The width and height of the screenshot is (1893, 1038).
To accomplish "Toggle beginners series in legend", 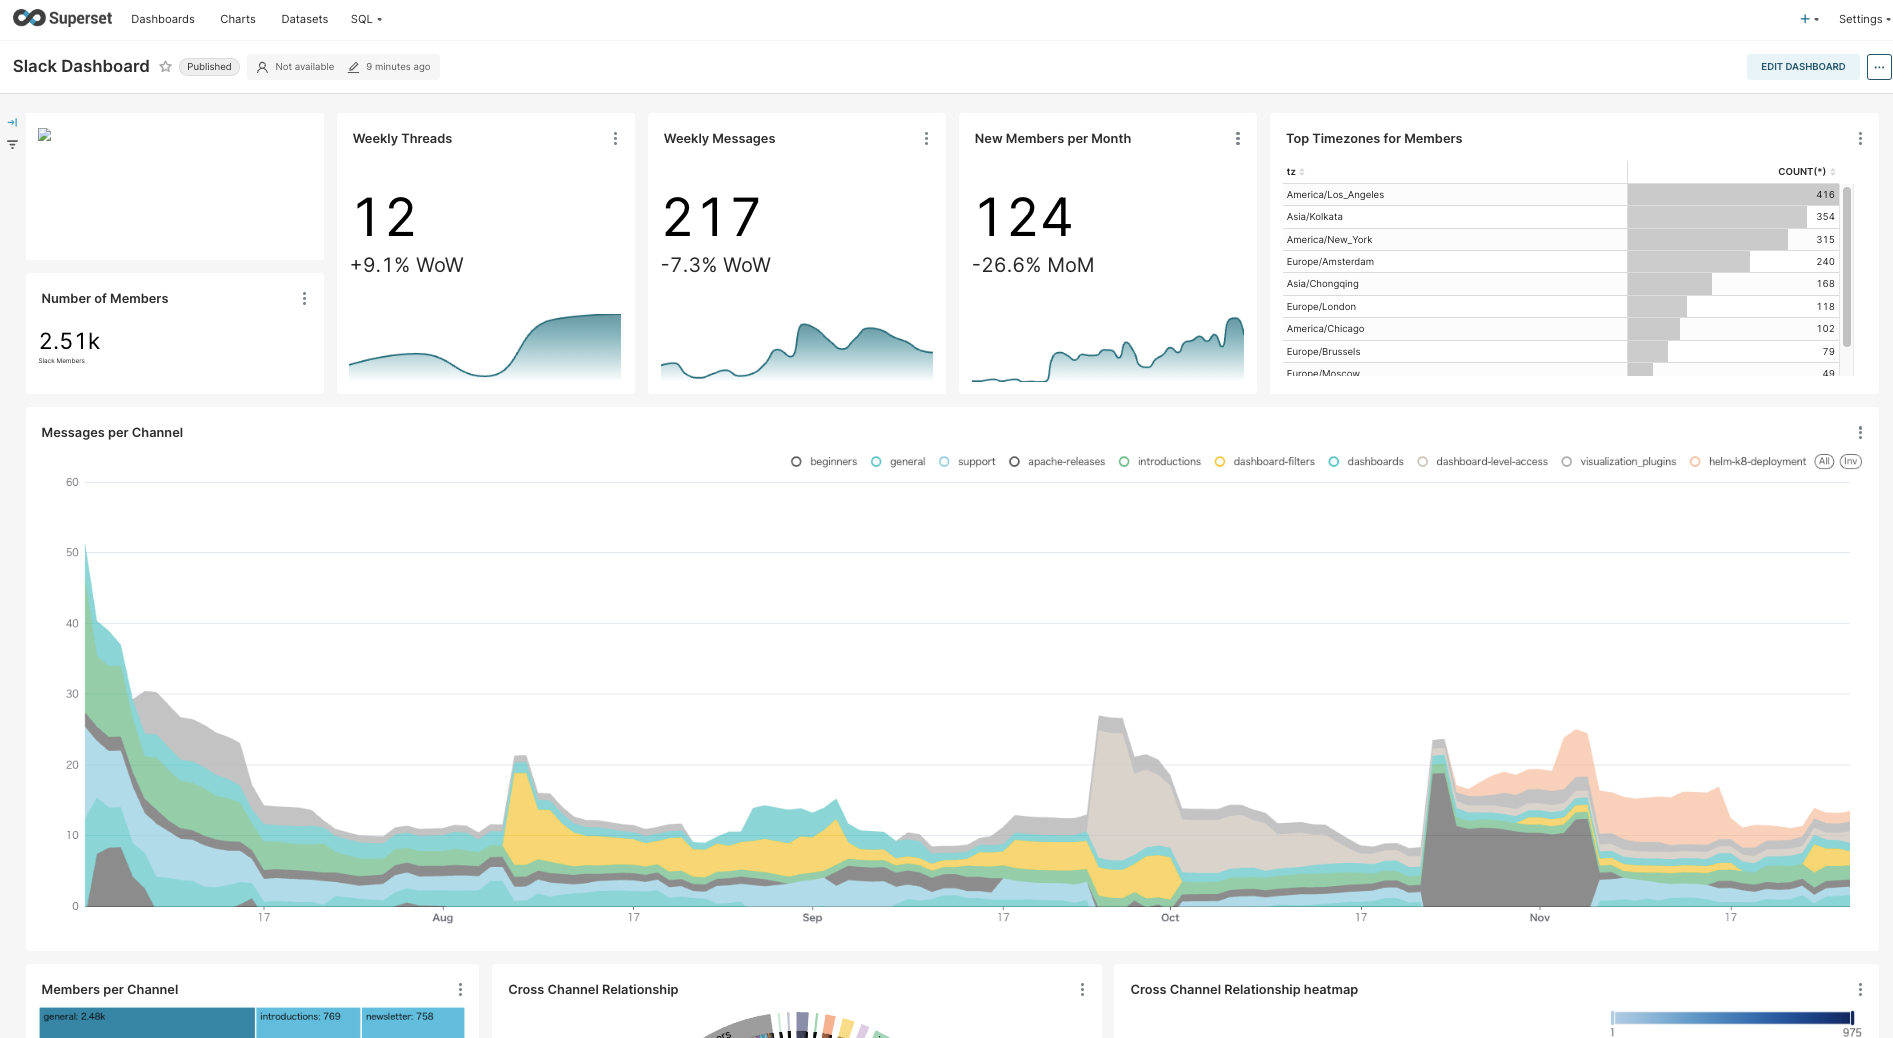I will click(824, 462).
